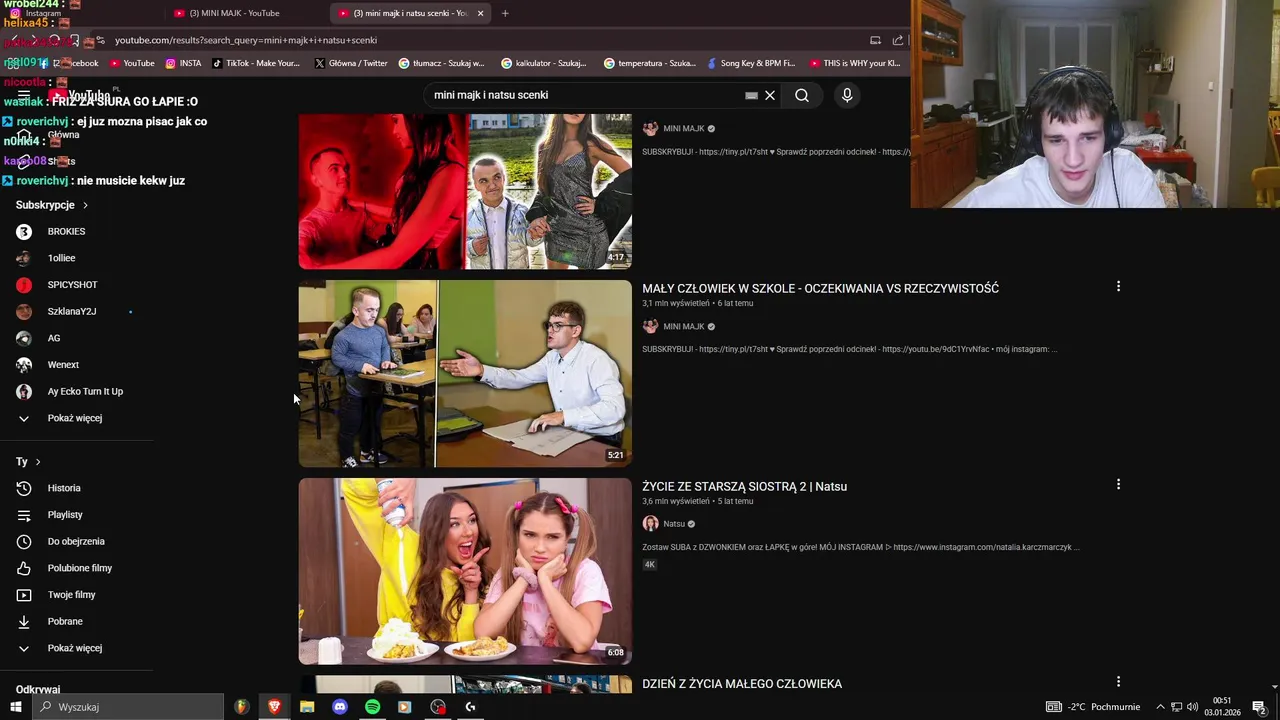Open Discord from the taskbar

tap(340, 707)
